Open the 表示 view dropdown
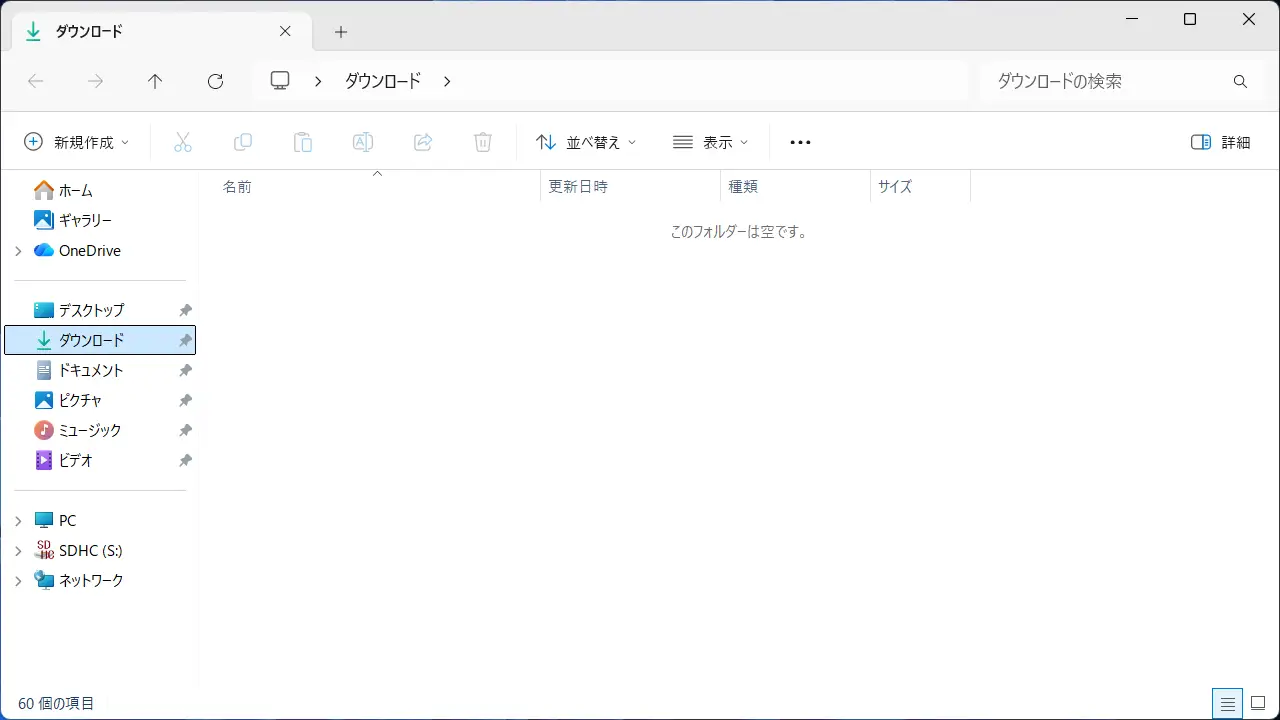 tap(711, 141)
